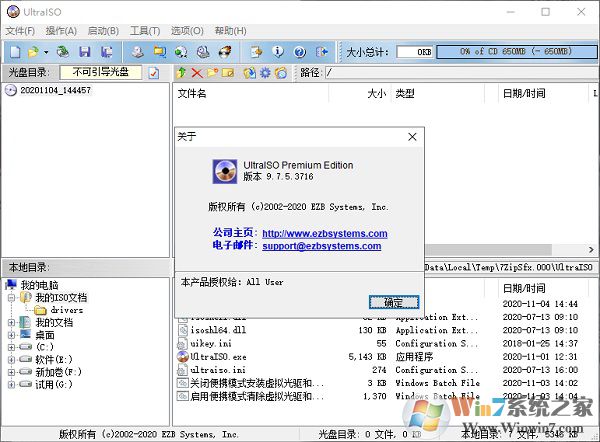Image resolution: width=600 pixels, height=442 pixels.
Task: Click the Save As toolbar icon
Action: pyautogui.click(x=106, y=52)
